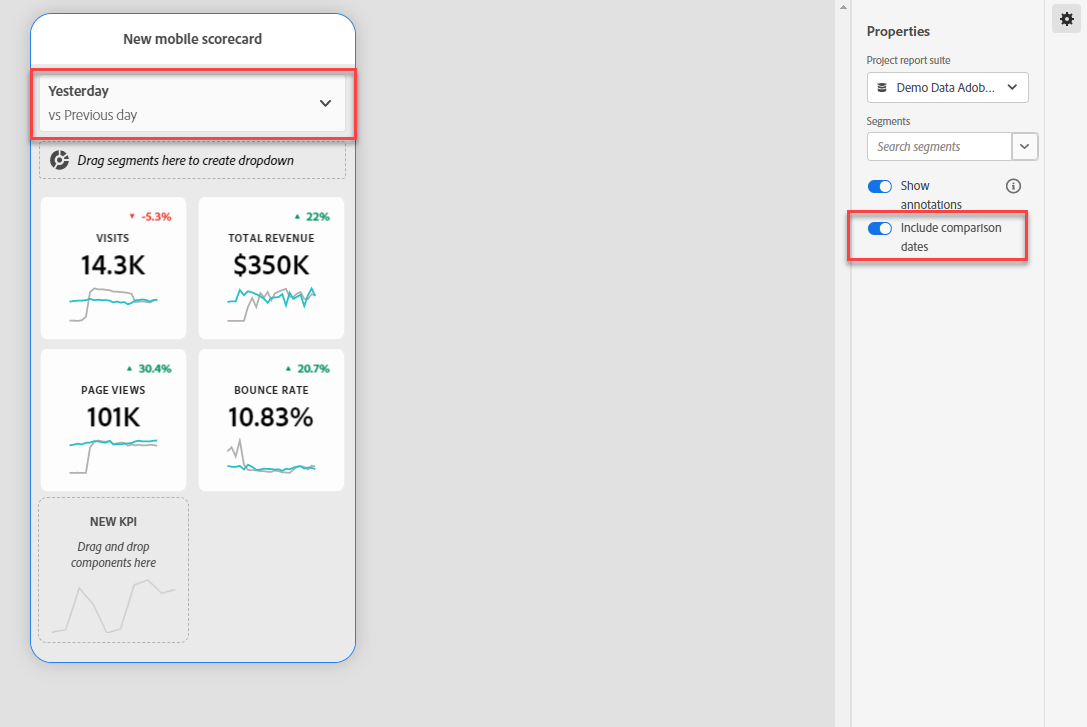Screen dimensions: 1087x727
Task: Click the info icon beside Show annotations
Action: (1013, 186)
